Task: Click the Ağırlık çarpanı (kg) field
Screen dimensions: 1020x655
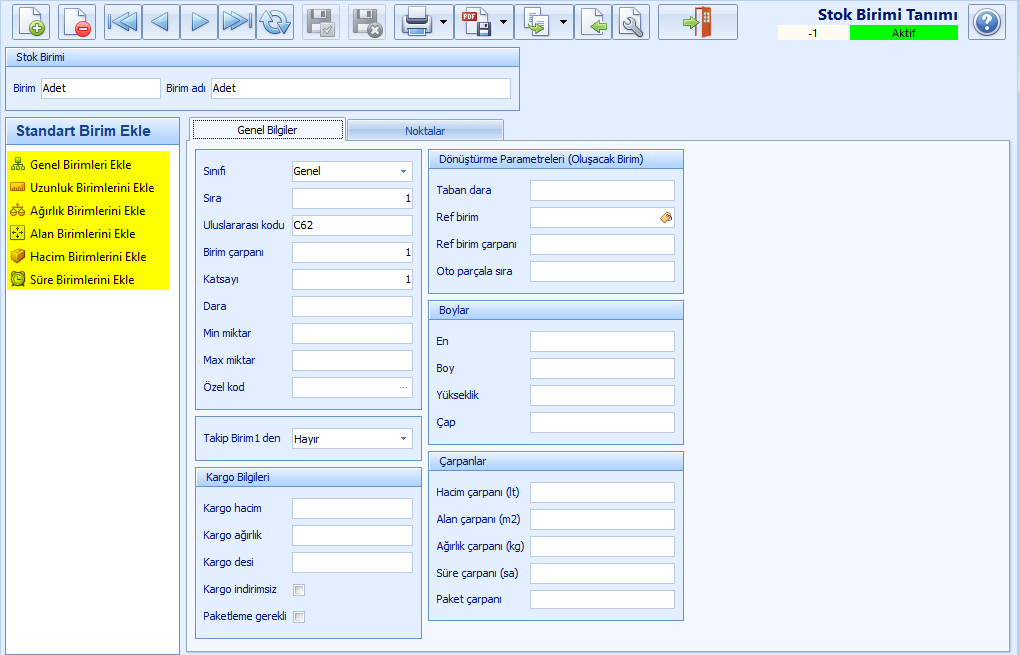Action: [x=602, y=546]
